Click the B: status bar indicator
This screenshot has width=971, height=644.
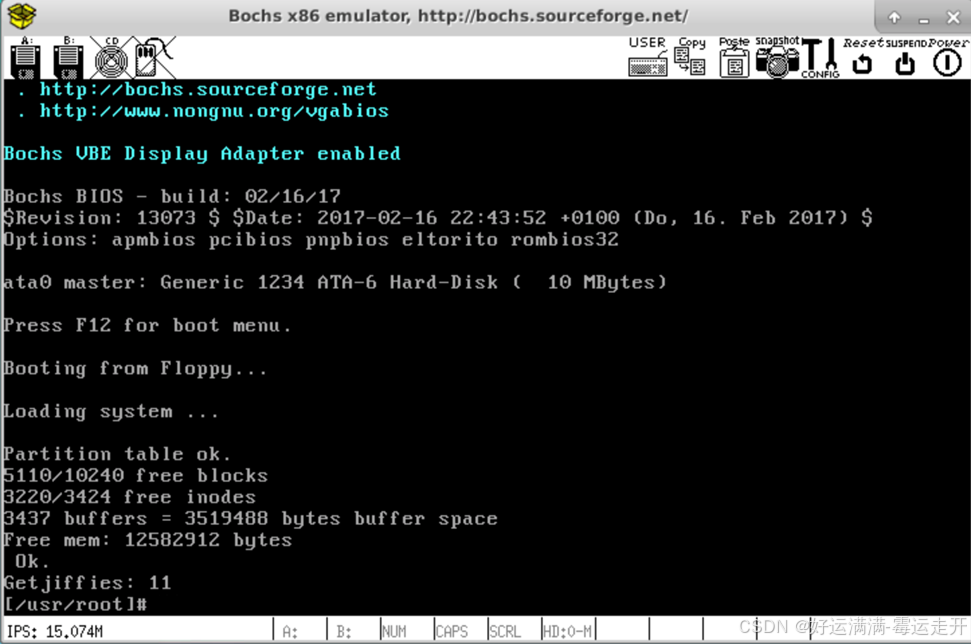(344, 632)
